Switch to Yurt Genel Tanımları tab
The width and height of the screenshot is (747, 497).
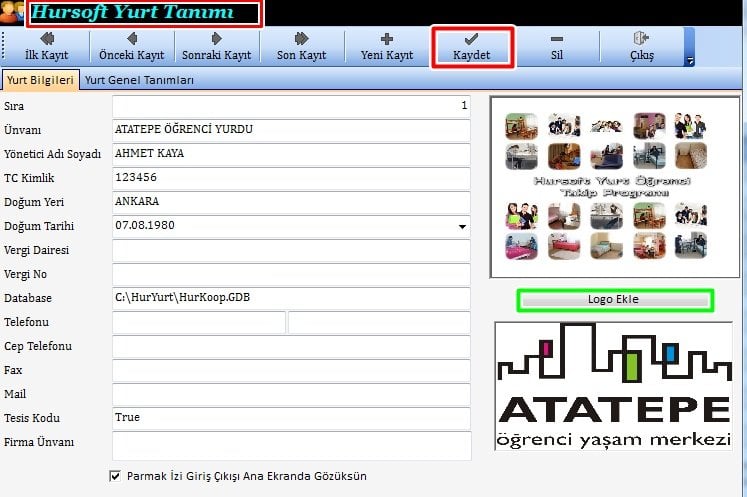pyautogui.click(x=139, y=80)
